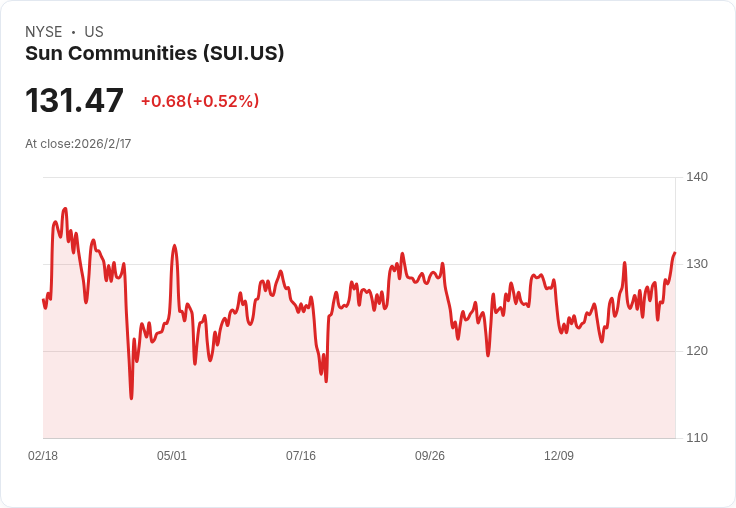The width and height of the screenshot is (736, 508).
Task: Click the At close 2026/2/17 timestamp
Action: click(x=78, y=144)
